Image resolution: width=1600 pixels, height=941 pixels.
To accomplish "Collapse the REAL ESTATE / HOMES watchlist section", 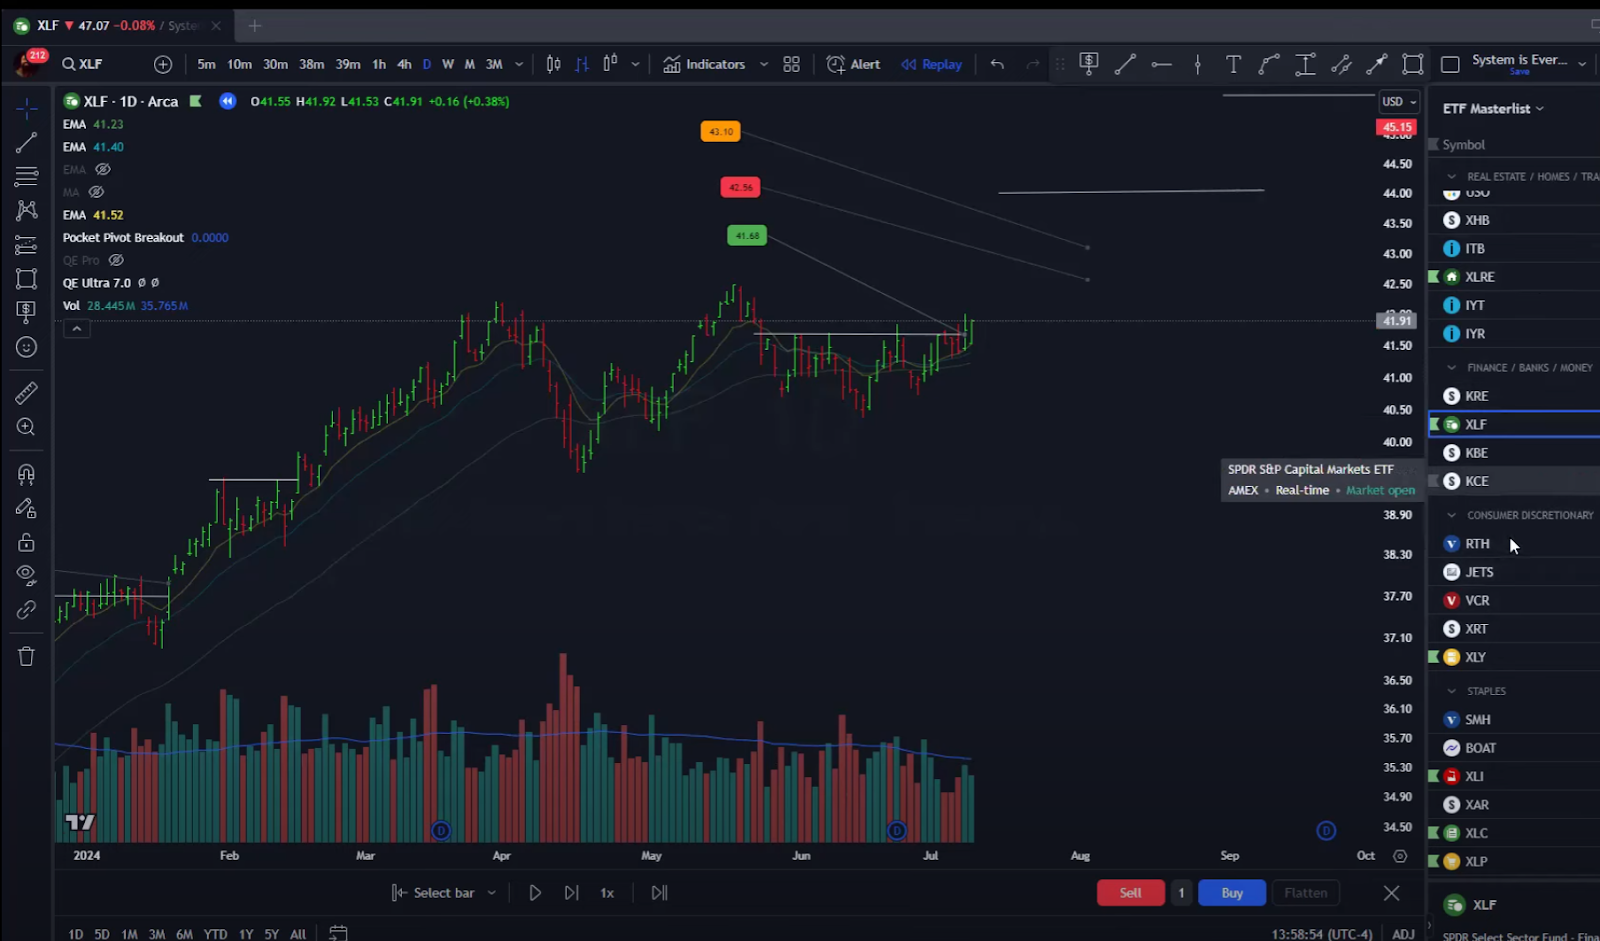I will [x=1452, y=177].
